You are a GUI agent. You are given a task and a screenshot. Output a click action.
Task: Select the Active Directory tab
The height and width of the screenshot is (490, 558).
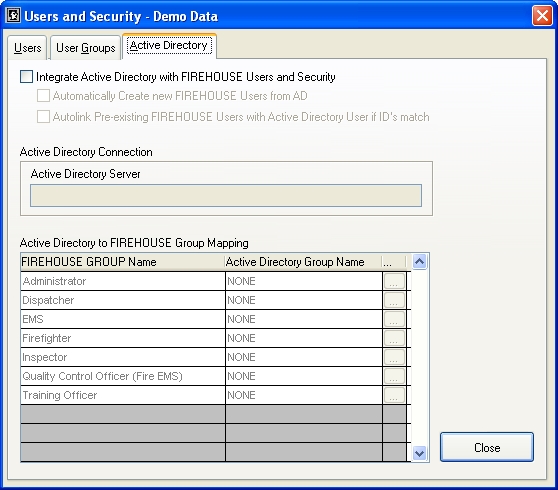[x=169, y=46]
